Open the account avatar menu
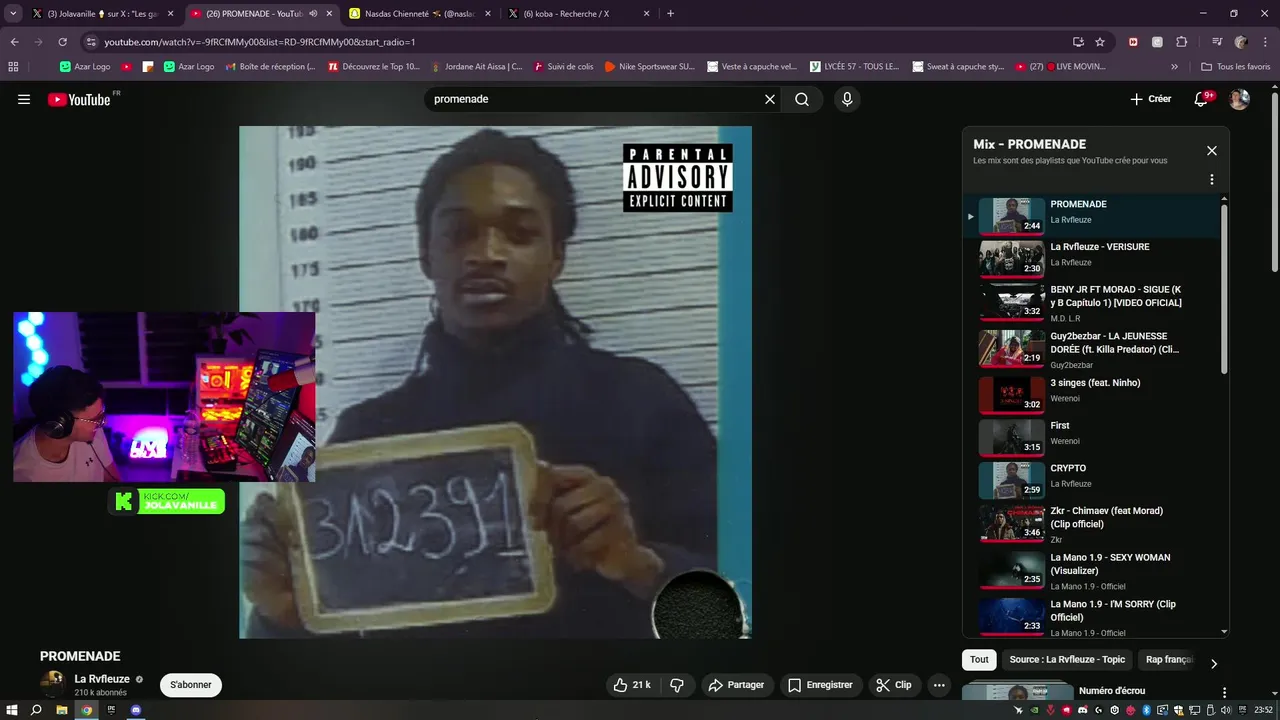 [1239, 99]
